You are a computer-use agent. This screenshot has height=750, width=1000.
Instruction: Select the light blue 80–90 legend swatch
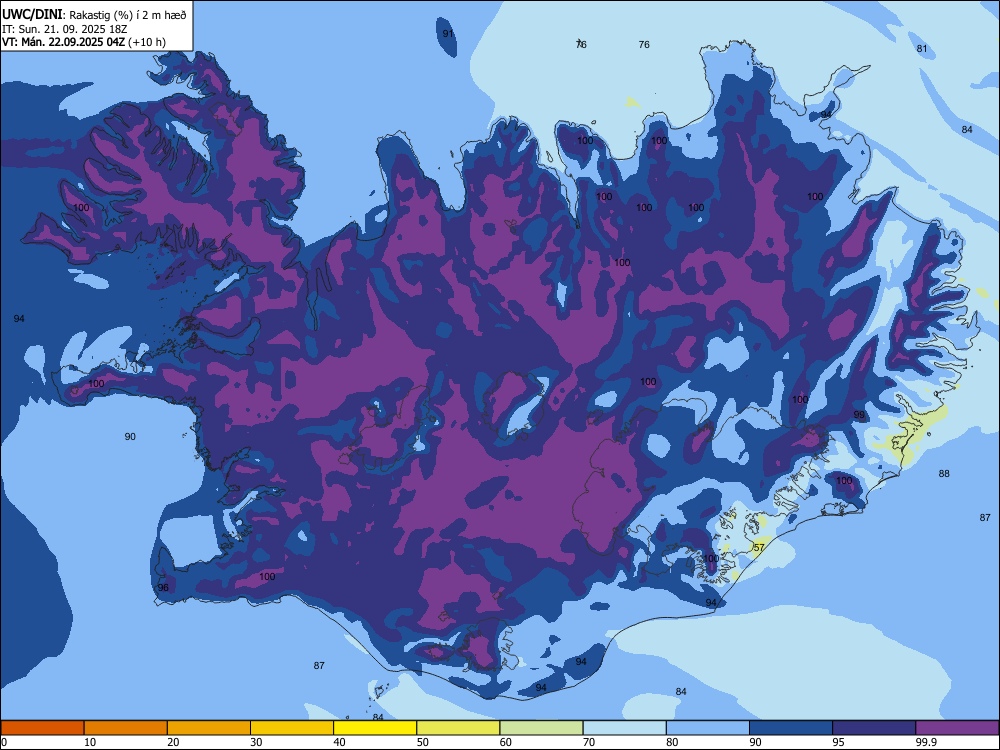708,728
